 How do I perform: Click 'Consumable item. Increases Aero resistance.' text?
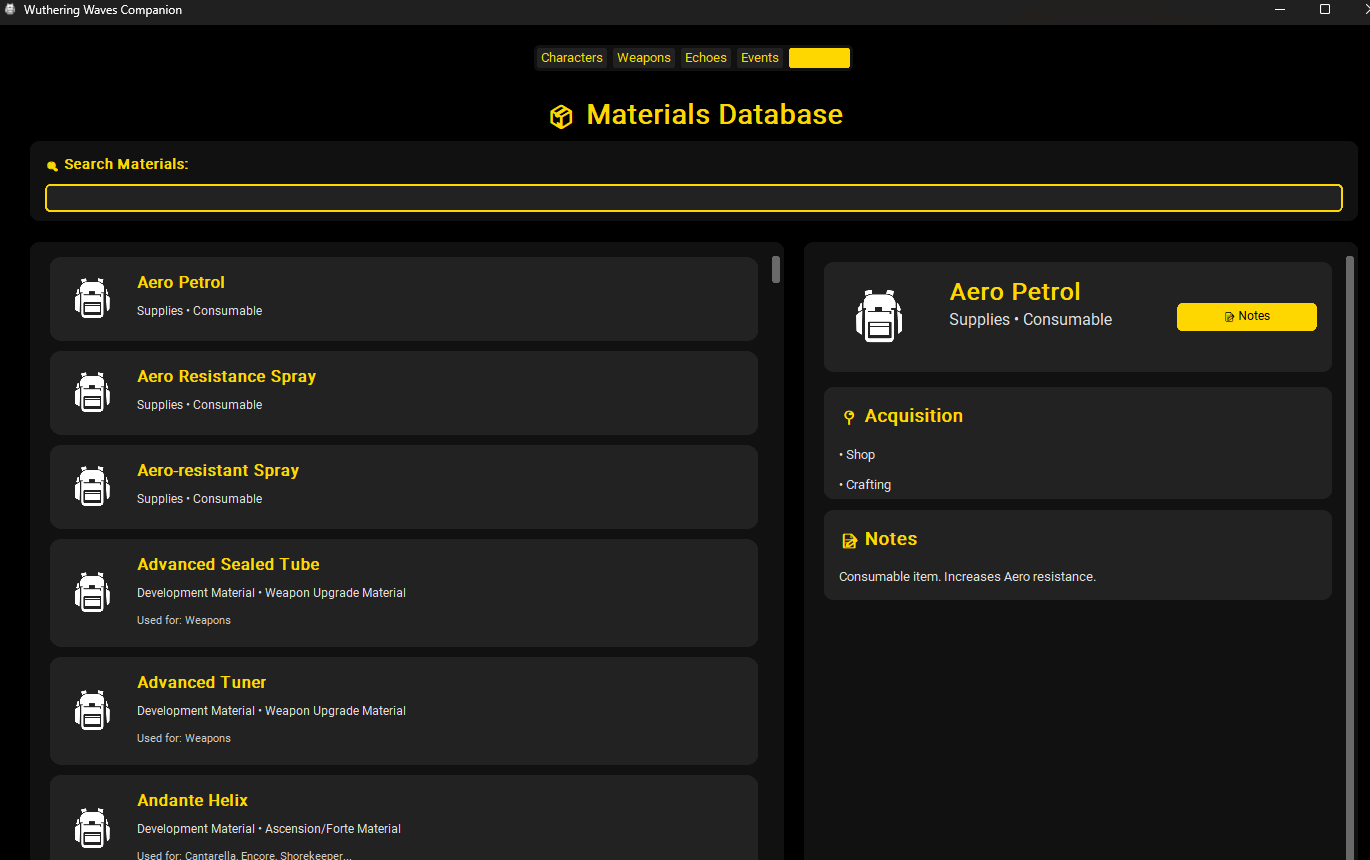(x=968, y=577)
